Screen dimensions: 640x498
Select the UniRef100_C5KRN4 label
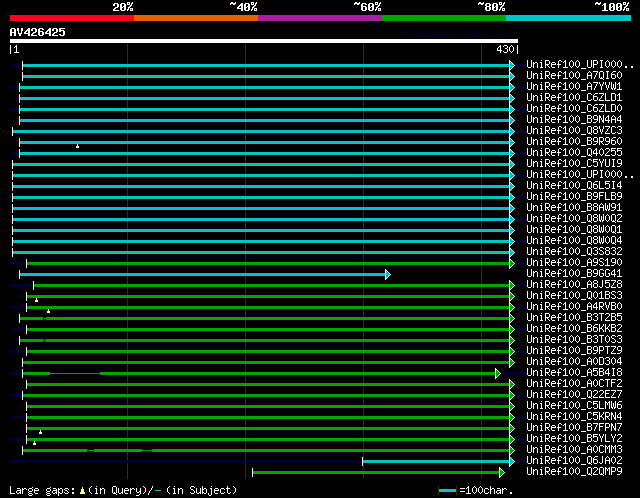click(x=574, y=417)
